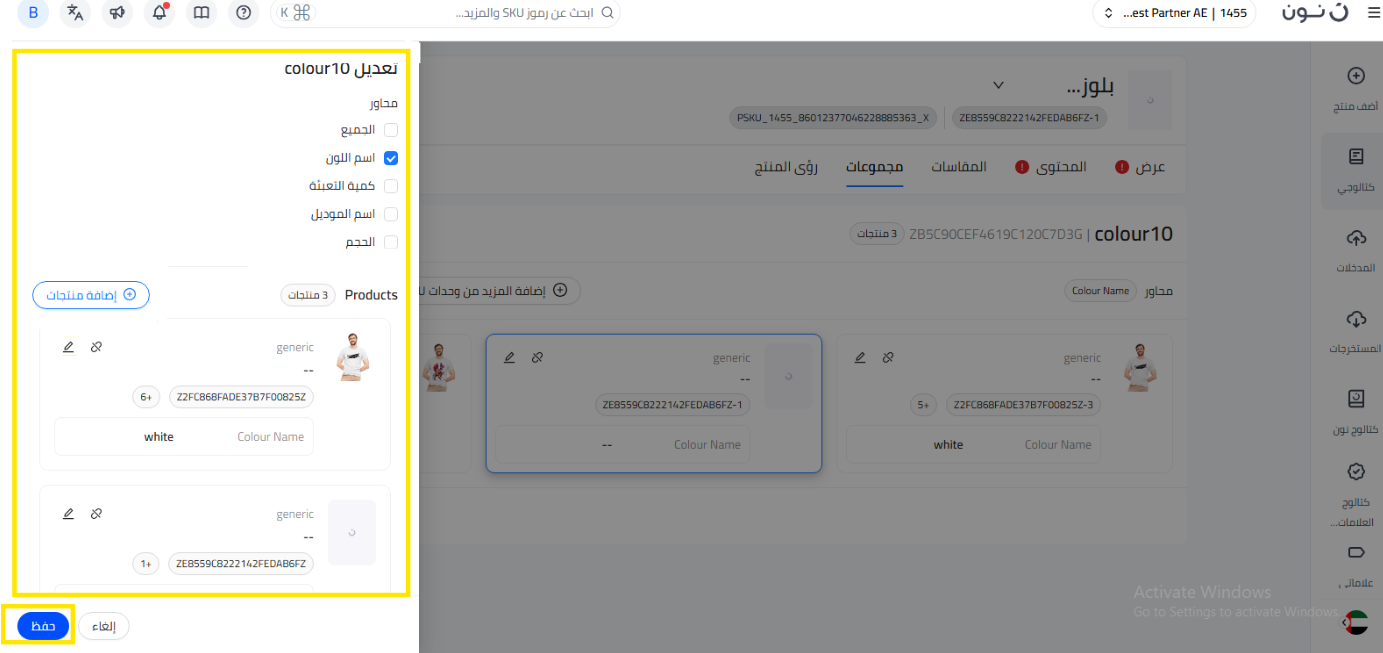
Task: Open the help question mark icon
Action: [x=243, y=13]
